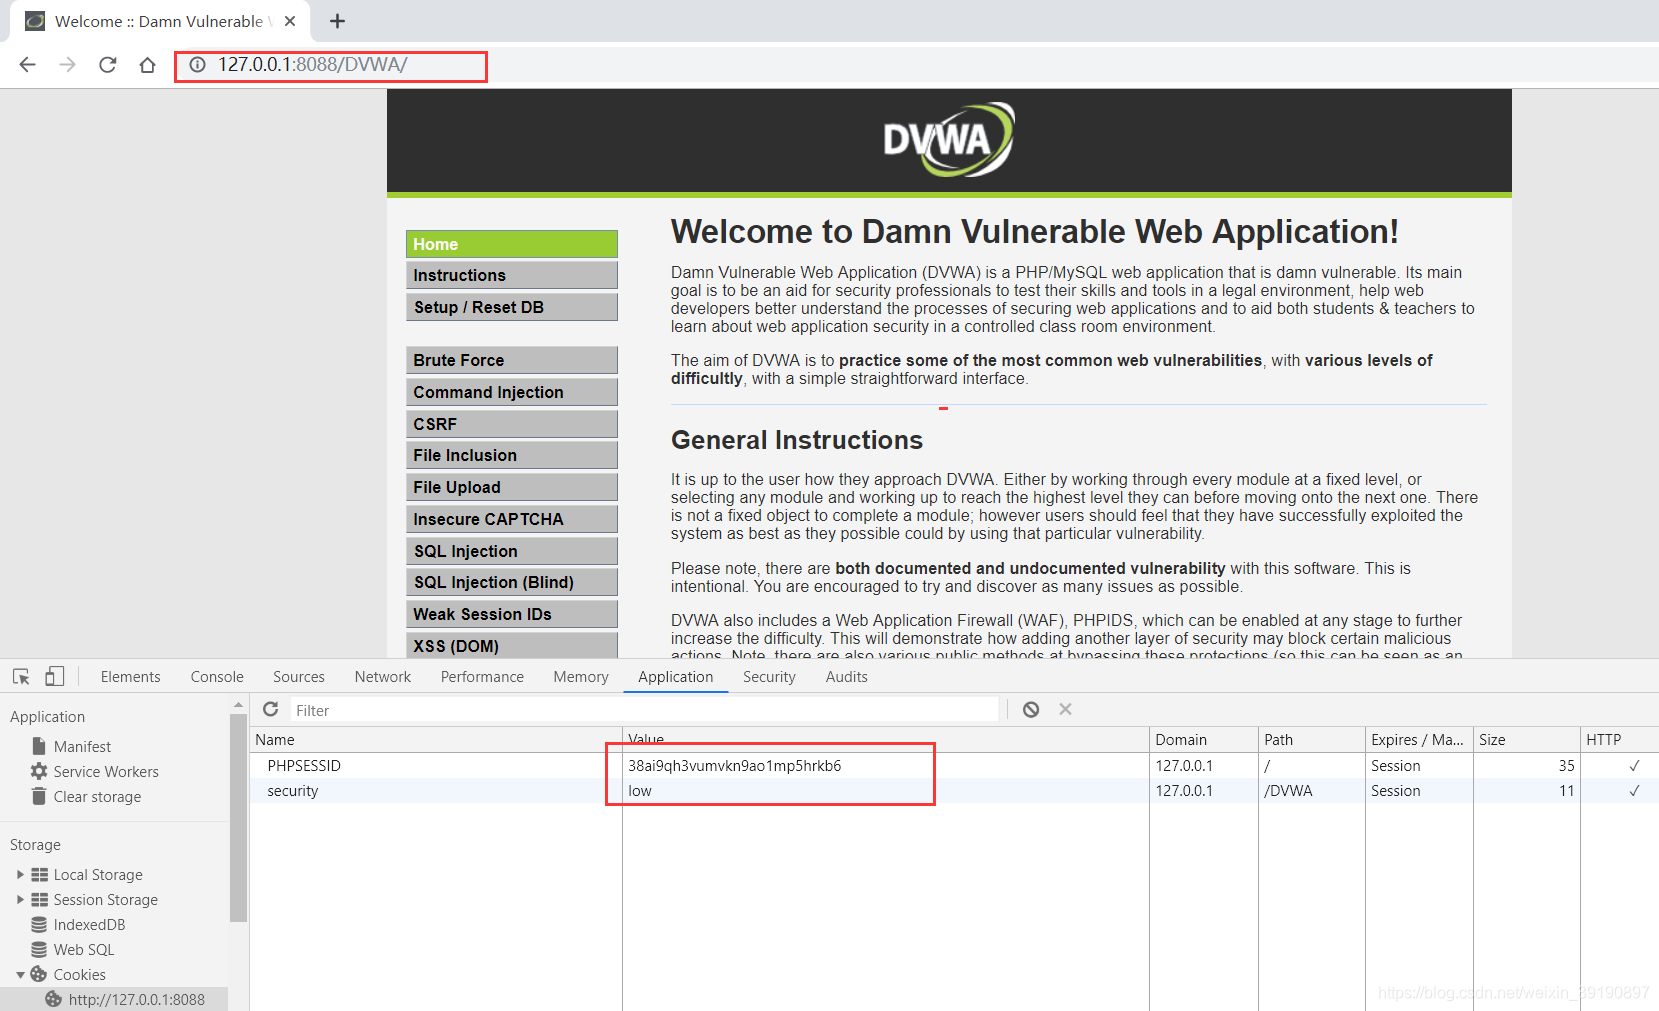Open the SQL Injection module
The width and height of the screenshot is (1659, 1011).
pos(512,551)
